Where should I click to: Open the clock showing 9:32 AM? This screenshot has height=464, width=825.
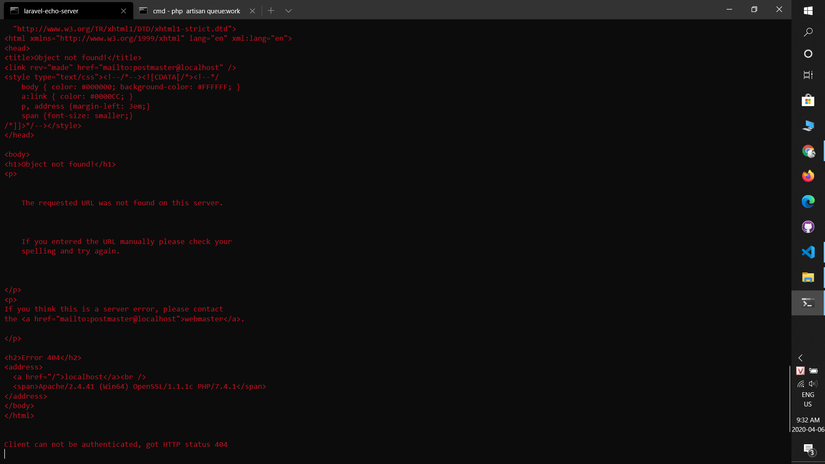[x=808, y=425]
